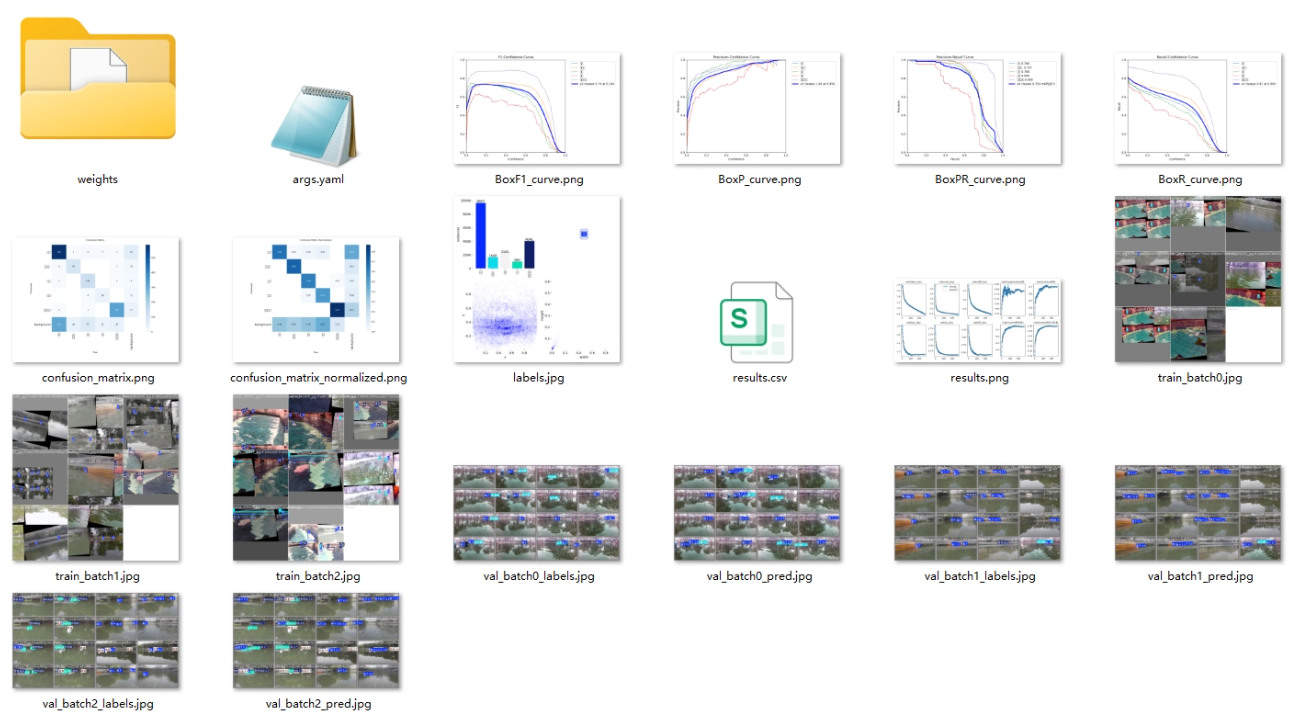The height and width of the screenshot is (723, 1307).
Task: Select the val_batch0_pred.jpg thumbnail
Action: 758,512
